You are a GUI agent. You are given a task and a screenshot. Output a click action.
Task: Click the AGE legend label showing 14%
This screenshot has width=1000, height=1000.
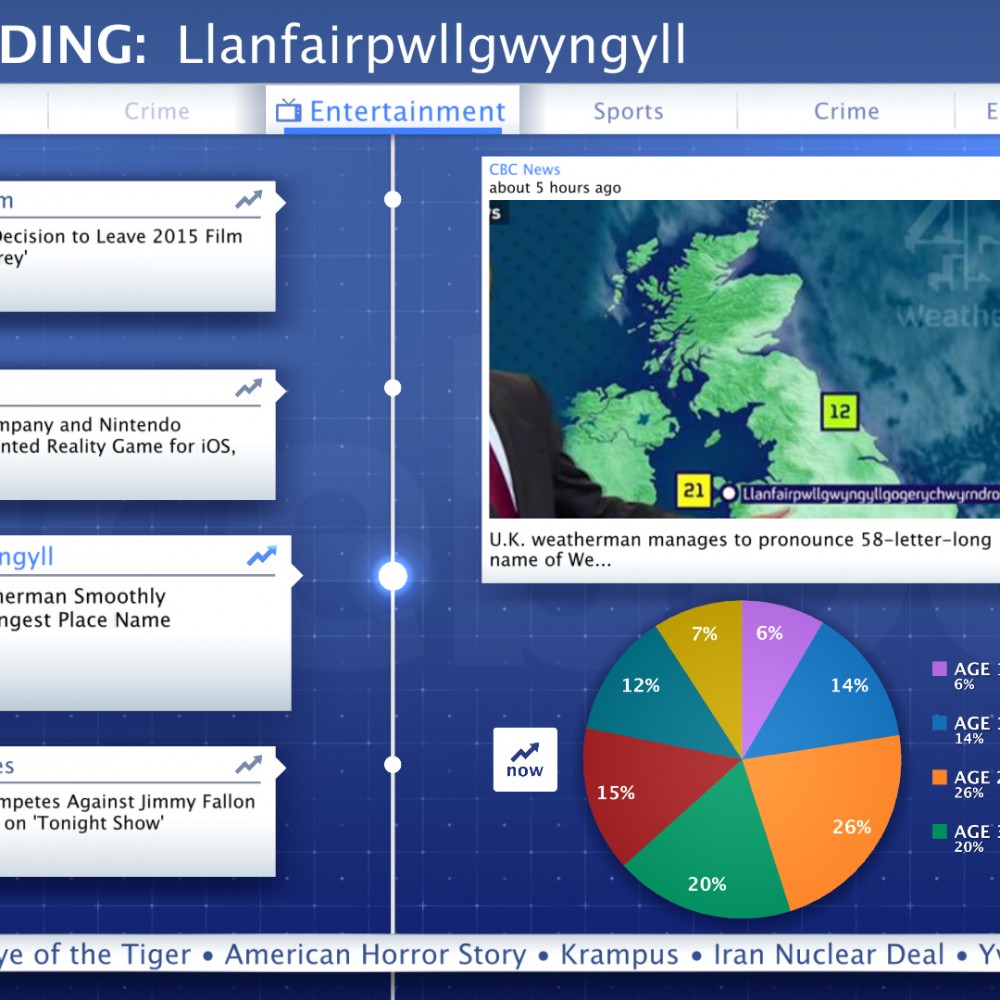(x=976, y=730)
